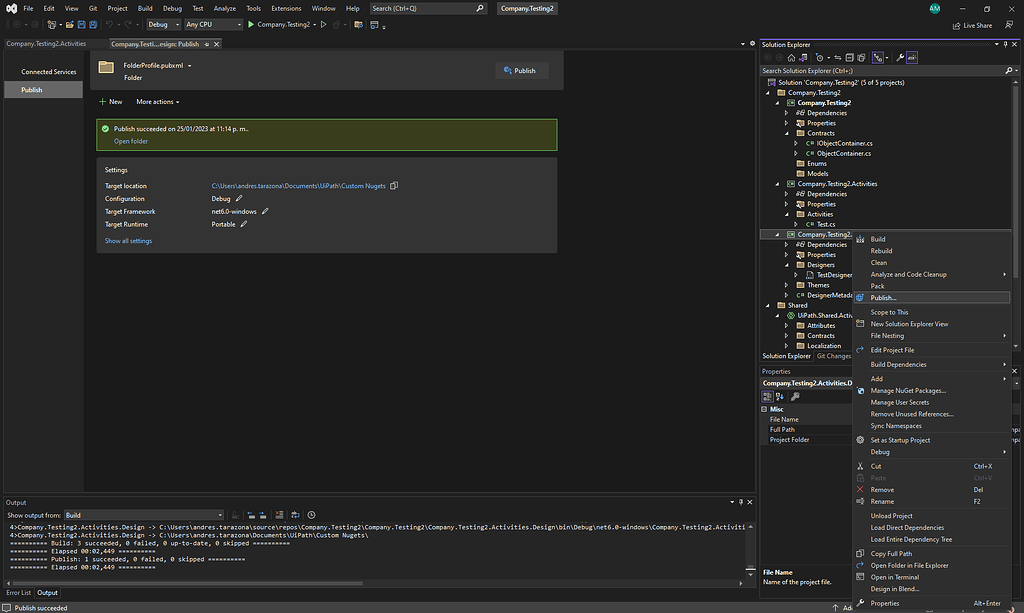The width and height of the screenshot is (1024, 613).
Task: Click the Solution Explorer Home icon
Action: 790,58
